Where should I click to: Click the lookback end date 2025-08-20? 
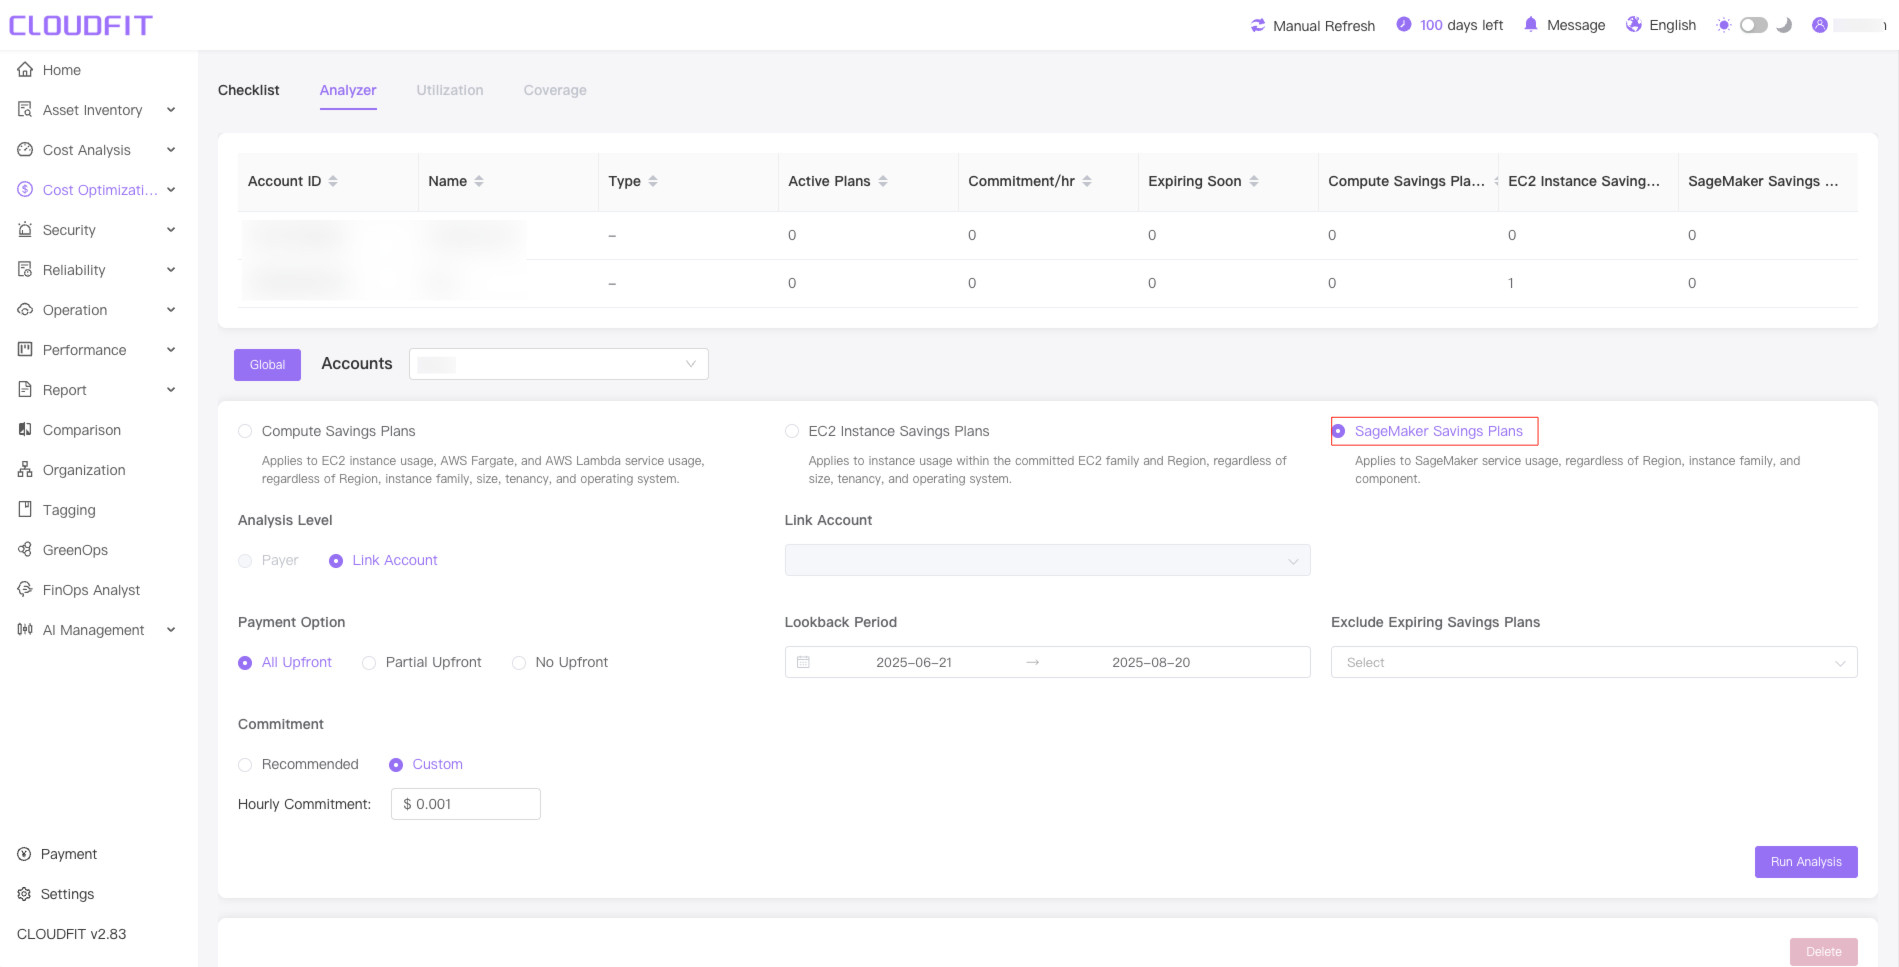[1151, 662]
